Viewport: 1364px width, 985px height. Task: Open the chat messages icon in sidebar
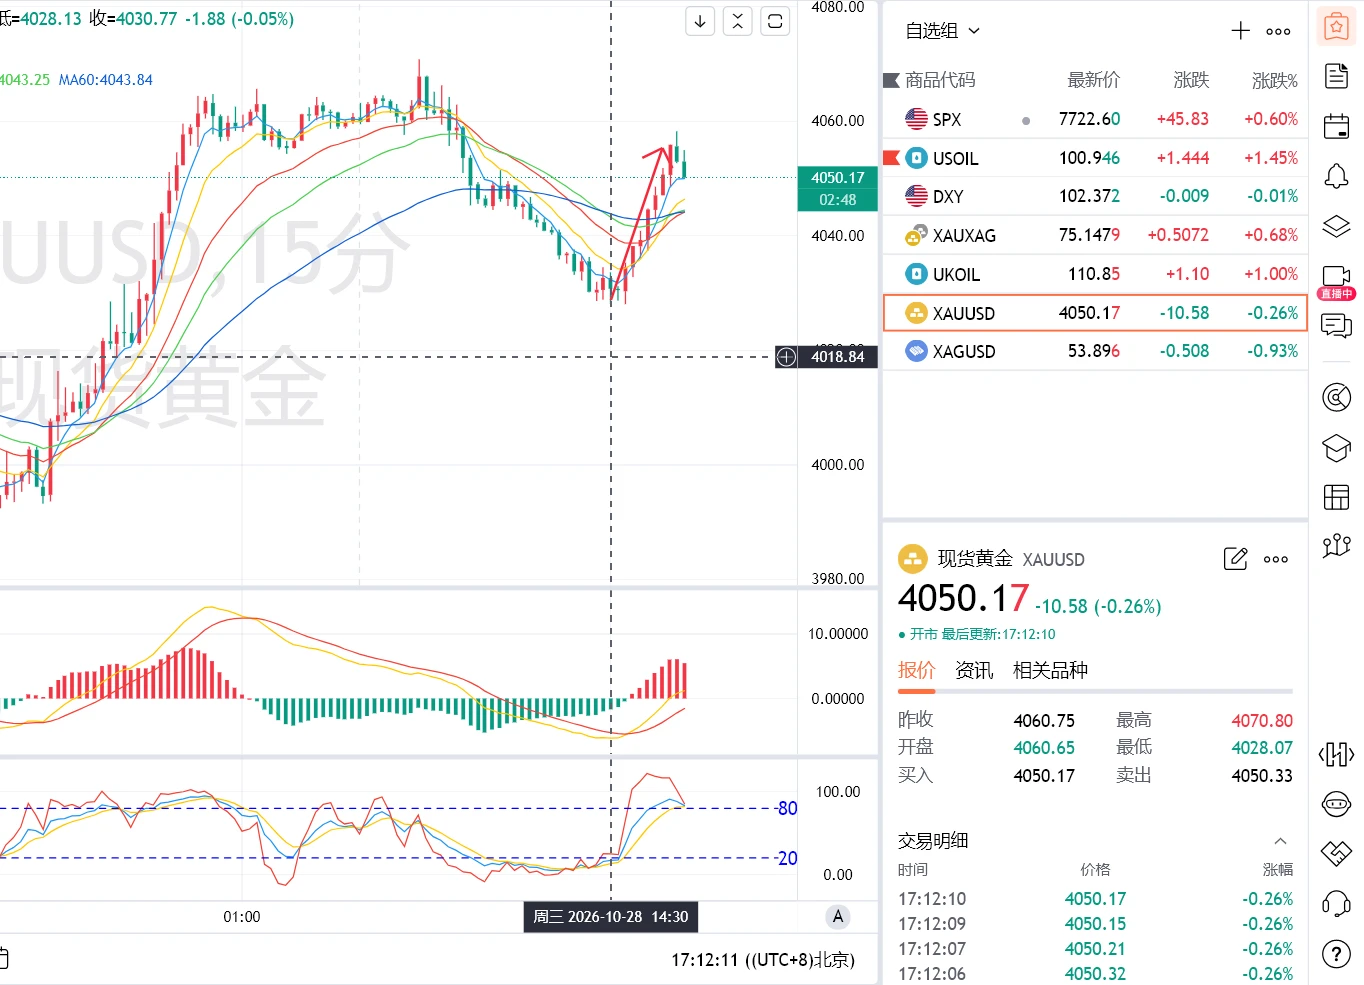point(1336,326)
